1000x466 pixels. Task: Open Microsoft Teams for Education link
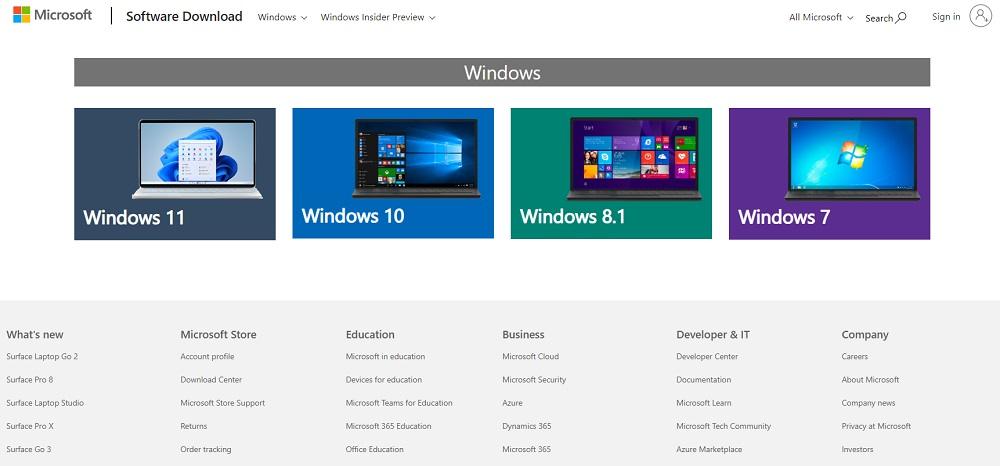point(399,403)
